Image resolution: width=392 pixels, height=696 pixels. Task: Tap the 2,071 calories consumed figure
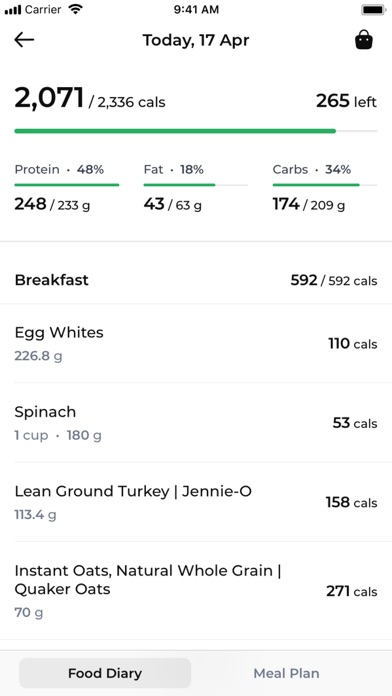[x=49, y=98]
